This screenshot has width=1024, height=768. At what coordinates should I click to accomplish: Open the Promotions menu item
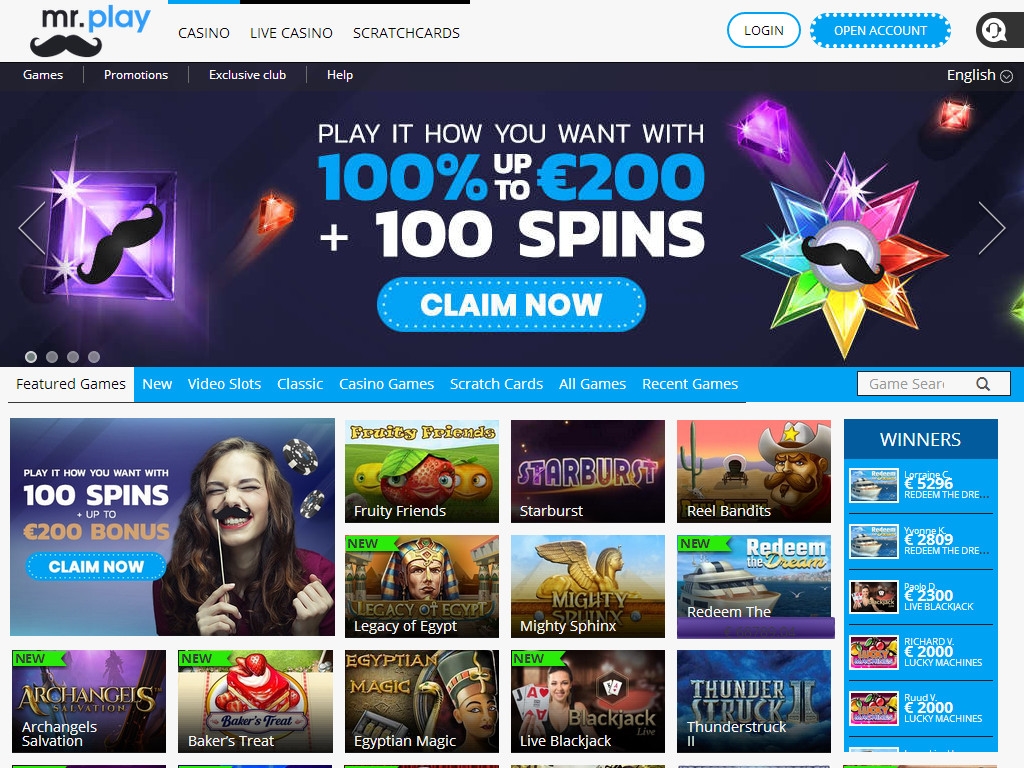pos(136,75)
